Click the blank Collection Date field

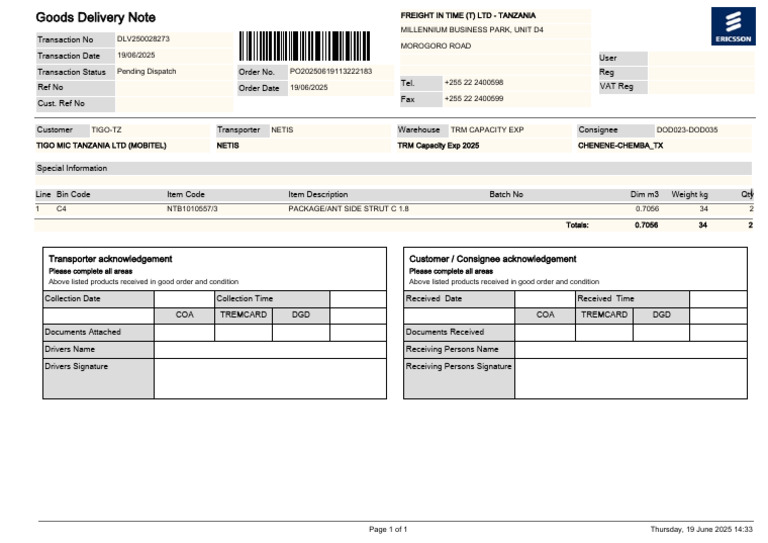click(184, 299)
